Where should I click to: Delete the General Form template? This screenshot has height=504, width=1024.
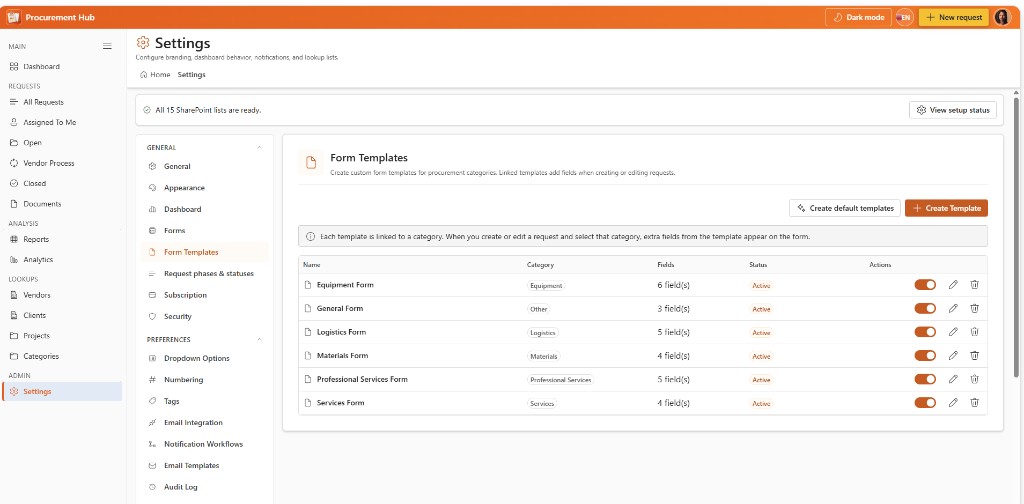974,308
